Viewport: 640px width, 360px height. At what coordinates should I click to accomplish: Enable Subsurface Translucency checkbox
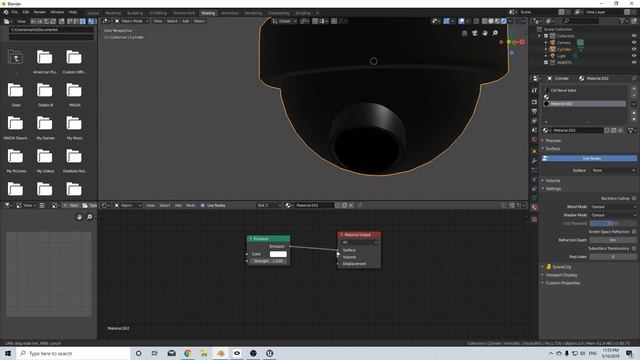click(x=634, y=249)
